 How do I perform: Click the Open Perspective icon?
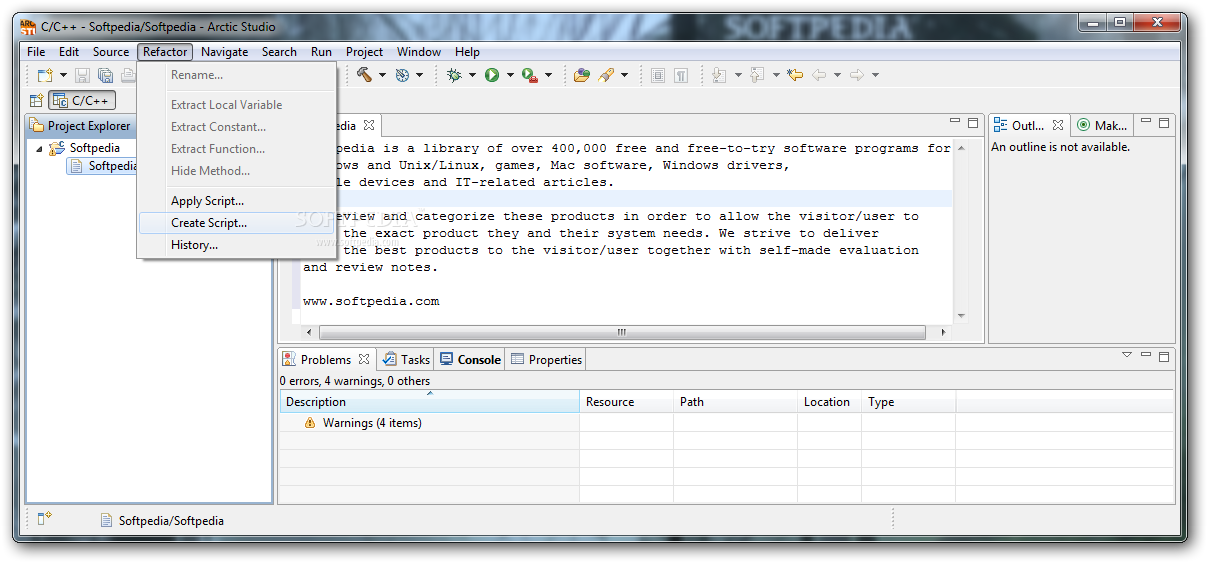point(36,101)
